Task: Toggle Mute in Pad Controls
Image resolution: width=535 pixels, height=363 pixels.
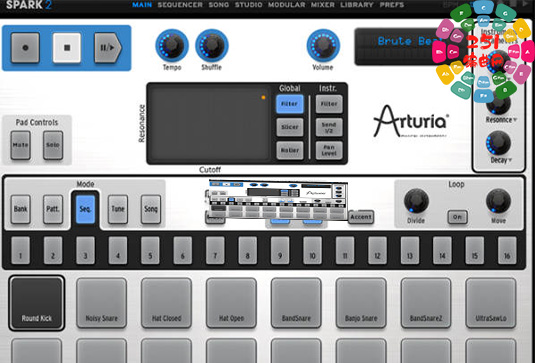Action: (x=20, y=145)
